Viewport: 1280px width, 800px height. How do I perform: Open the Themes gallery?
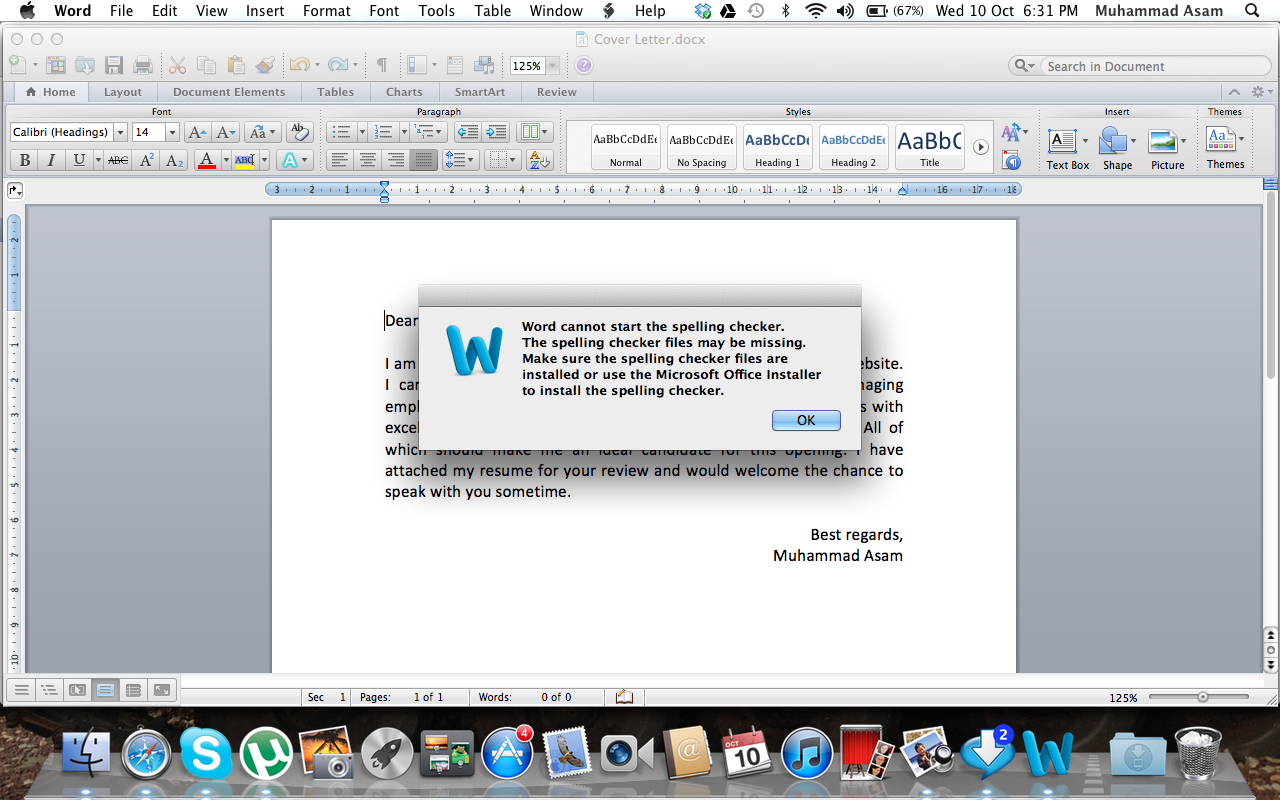click(x=1225, y=147)
